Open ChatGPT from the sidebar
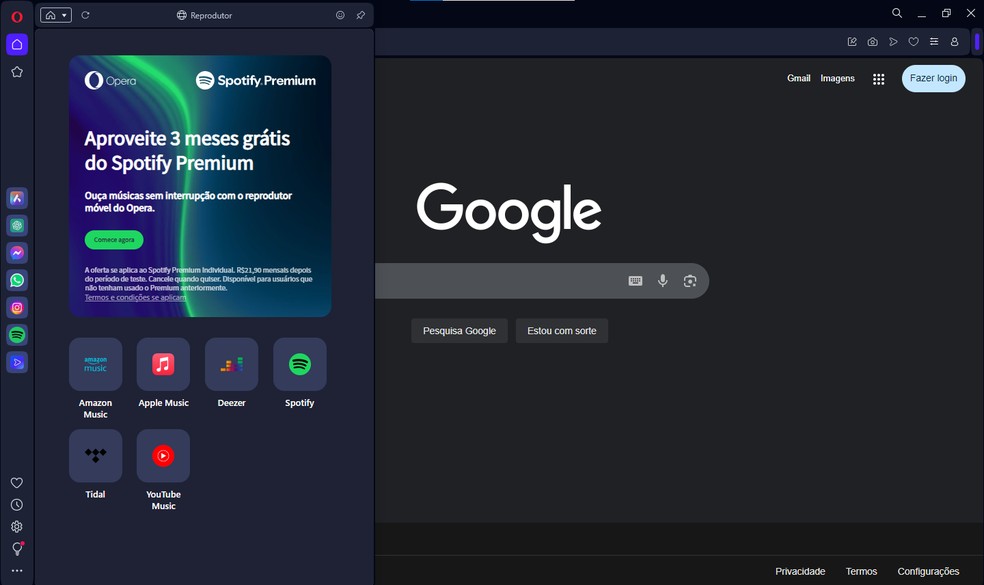The width and height of the screenshot is (984, 585). point(17,226)
